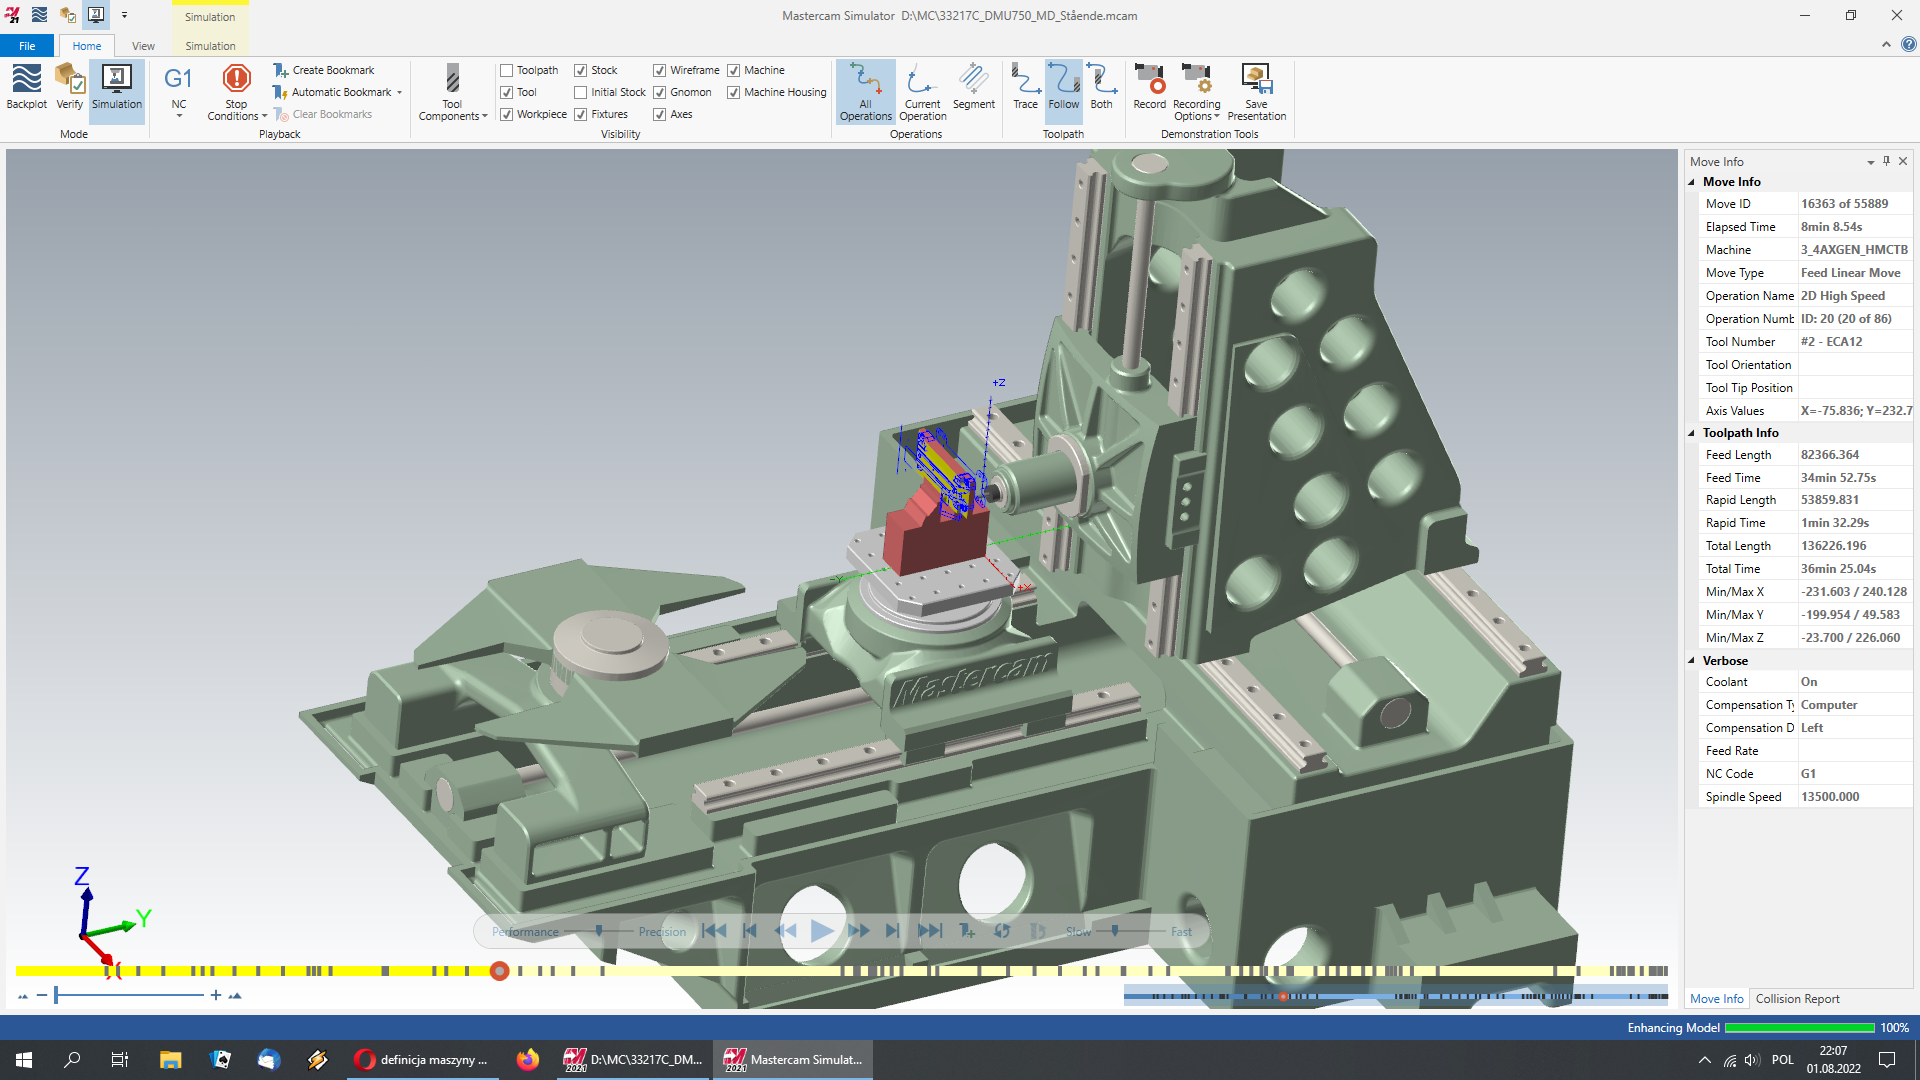The height and width of the screenshot is (1080, 1920).
Task: Click the G1 NC icon
Action: pyautogui.click(x=179, y=80)
